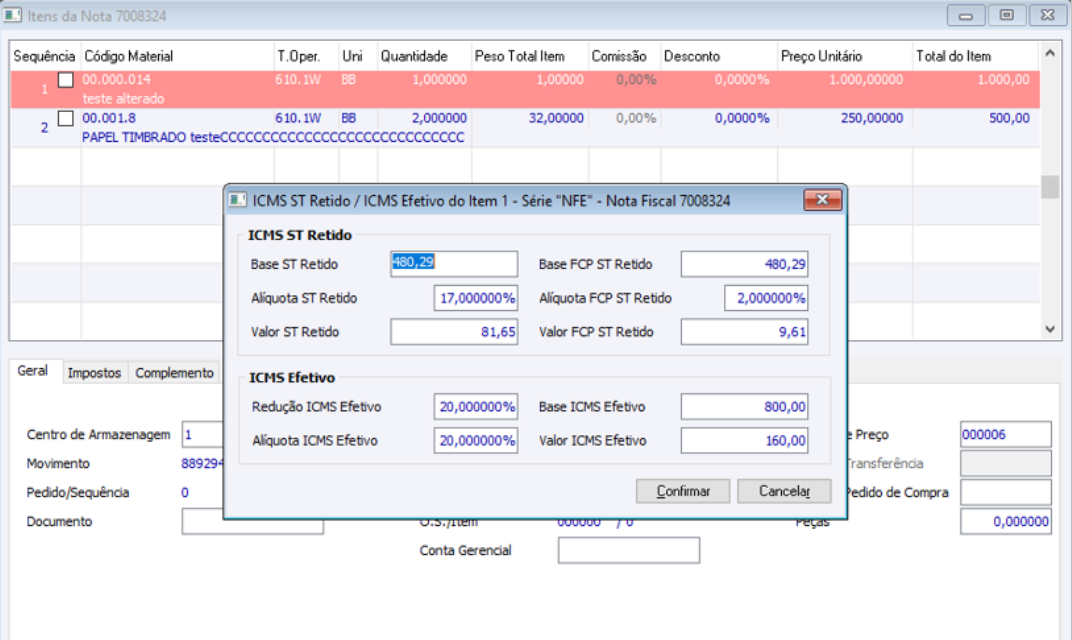Close the Itens da Nota window

pyautogui.click(x=1047, y=15)
